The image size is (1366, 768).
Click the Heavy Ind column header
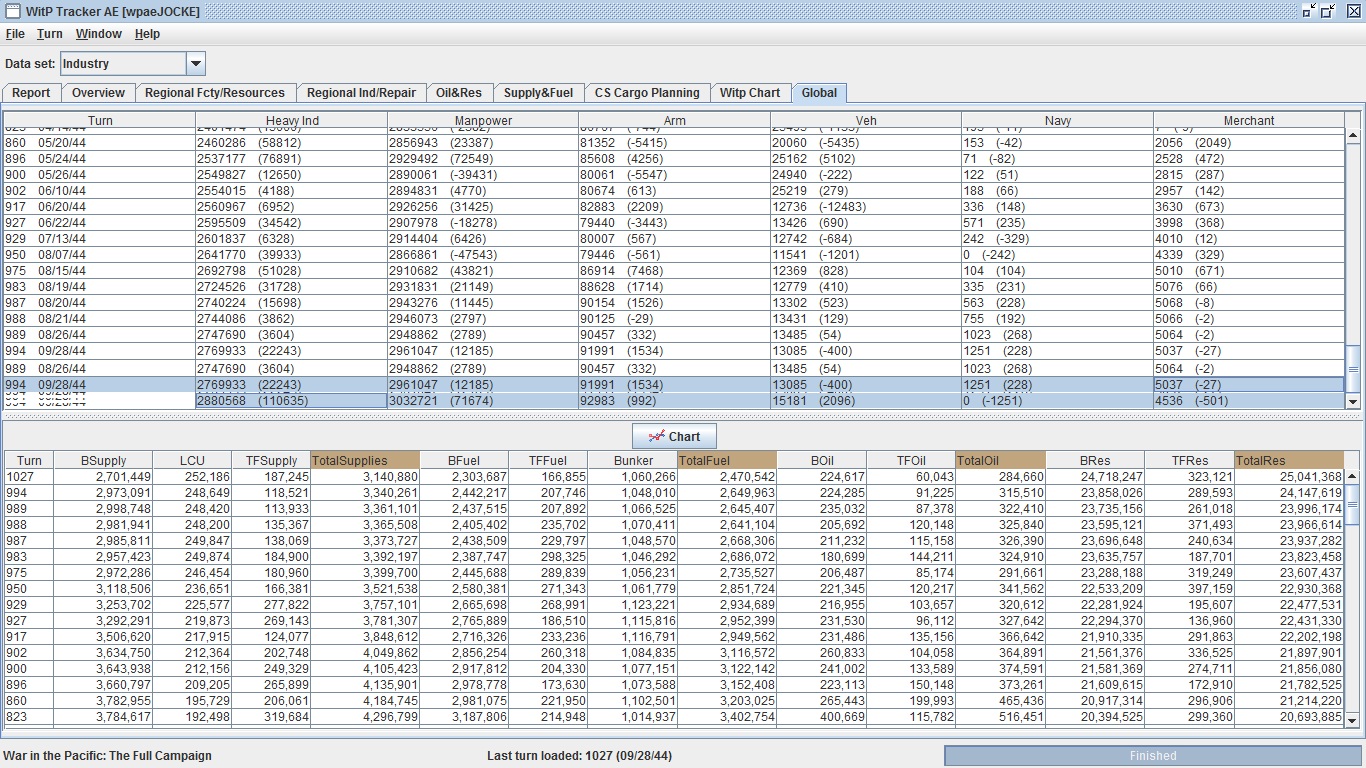click(x=291, y=120)
